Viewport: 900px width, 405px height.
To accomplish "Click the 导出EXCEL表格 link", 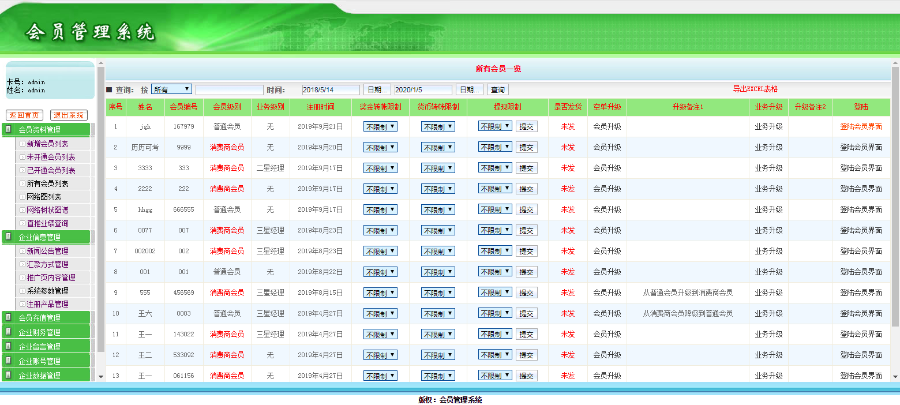I will click(x=755, y=89).
